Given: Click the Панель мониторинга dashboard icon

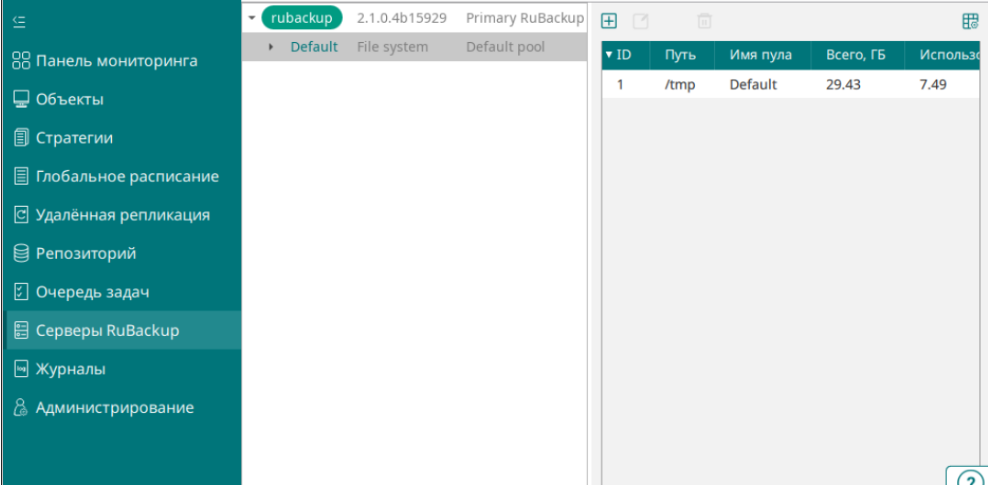Looking at the screenshot, I should (x=21, y=61).
